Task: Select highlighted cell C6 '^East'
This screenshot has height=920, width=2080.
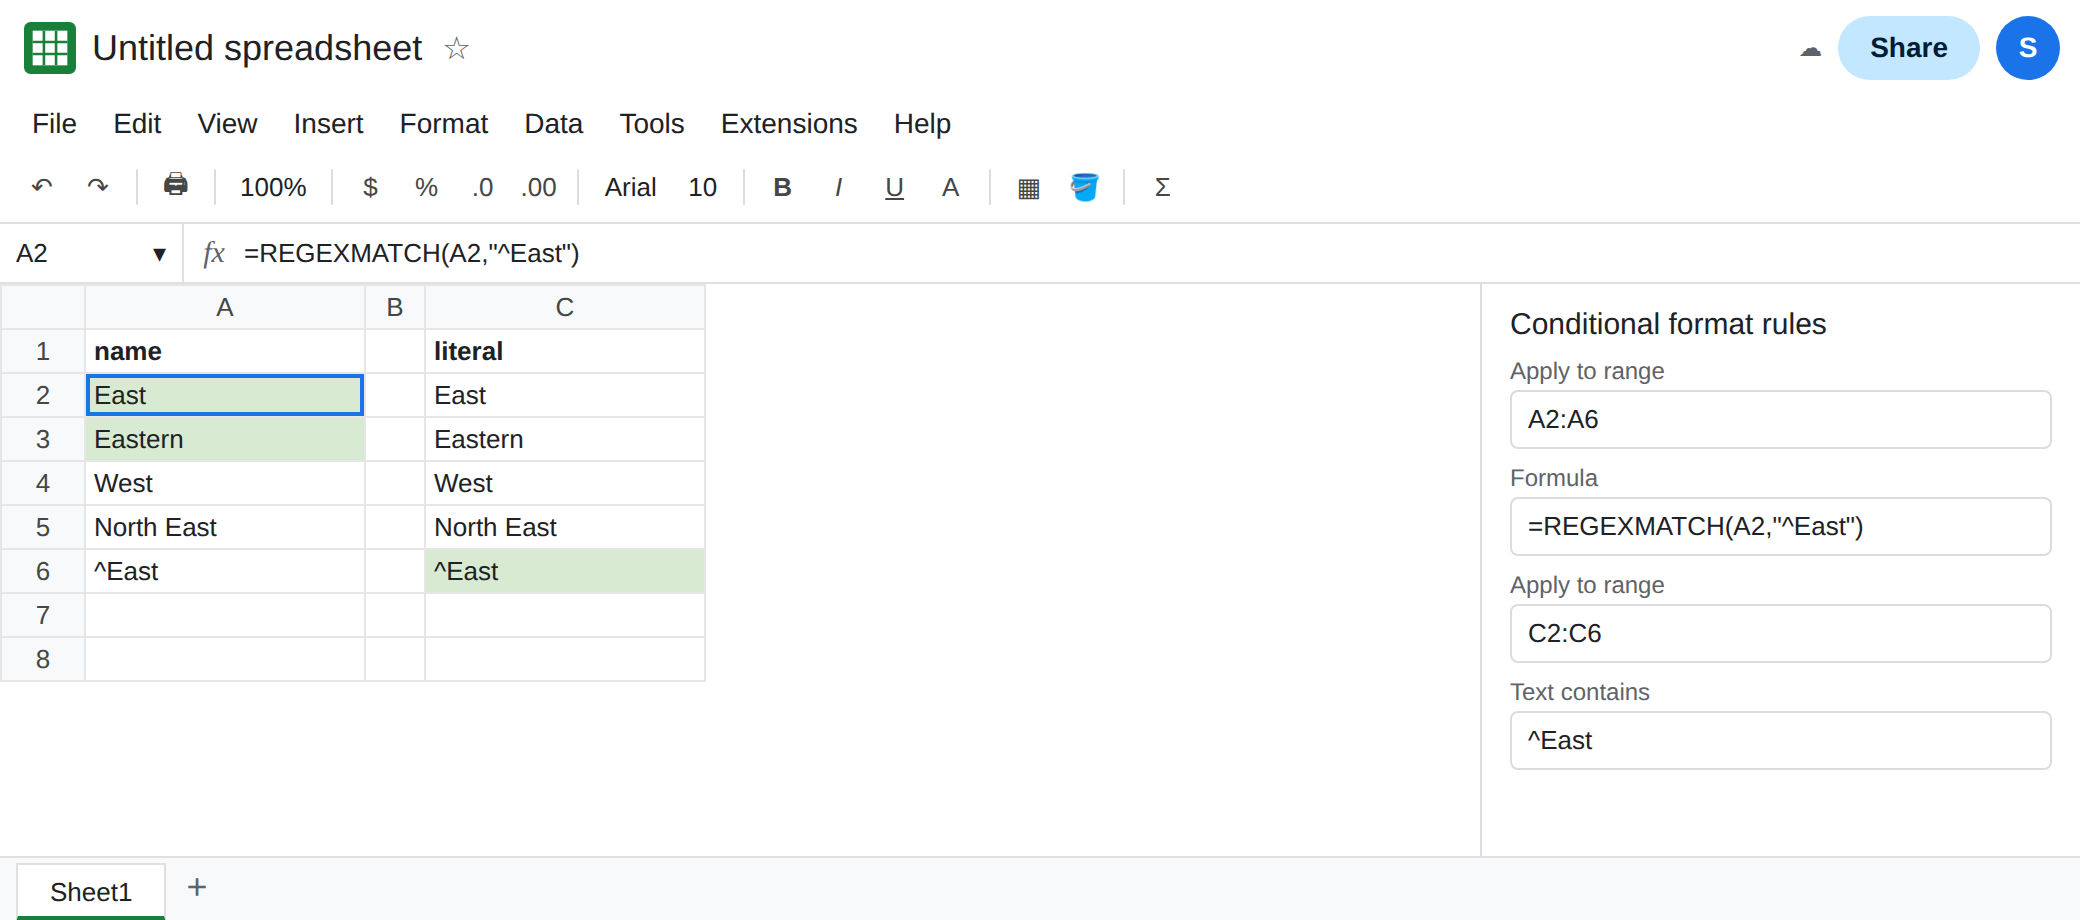Action: pyautogui.click(x=565, y=571)
